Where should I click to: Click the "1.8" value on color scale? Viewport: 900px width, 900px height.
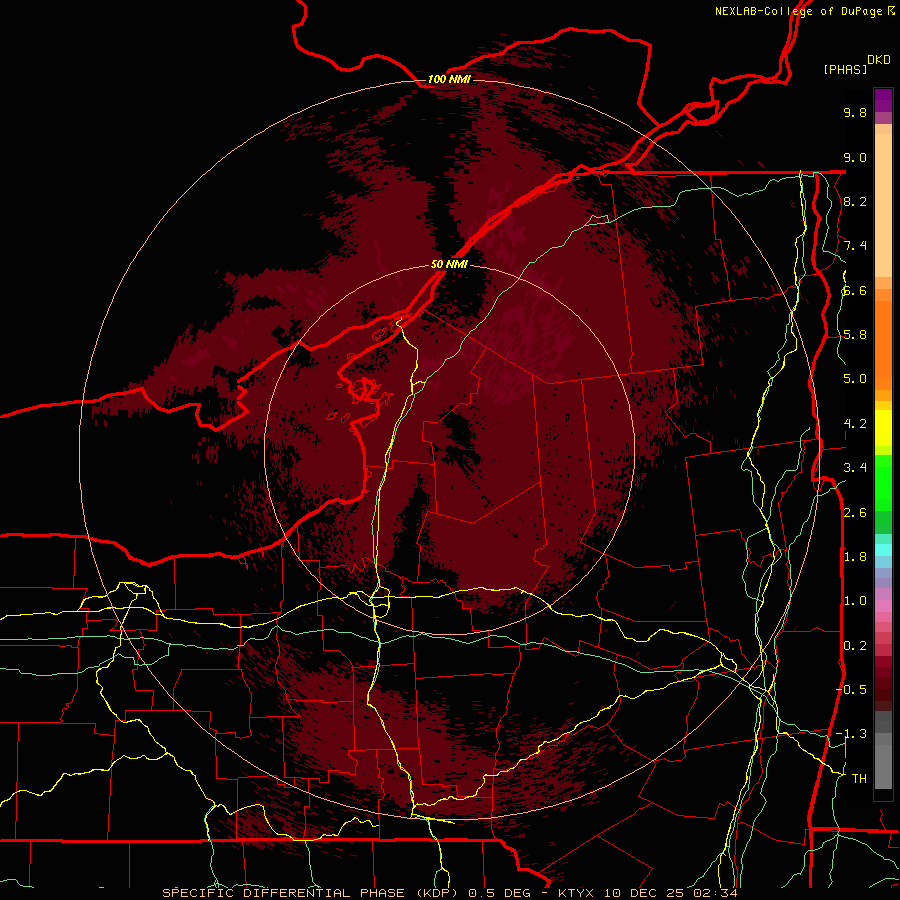(x=855, y=557)
